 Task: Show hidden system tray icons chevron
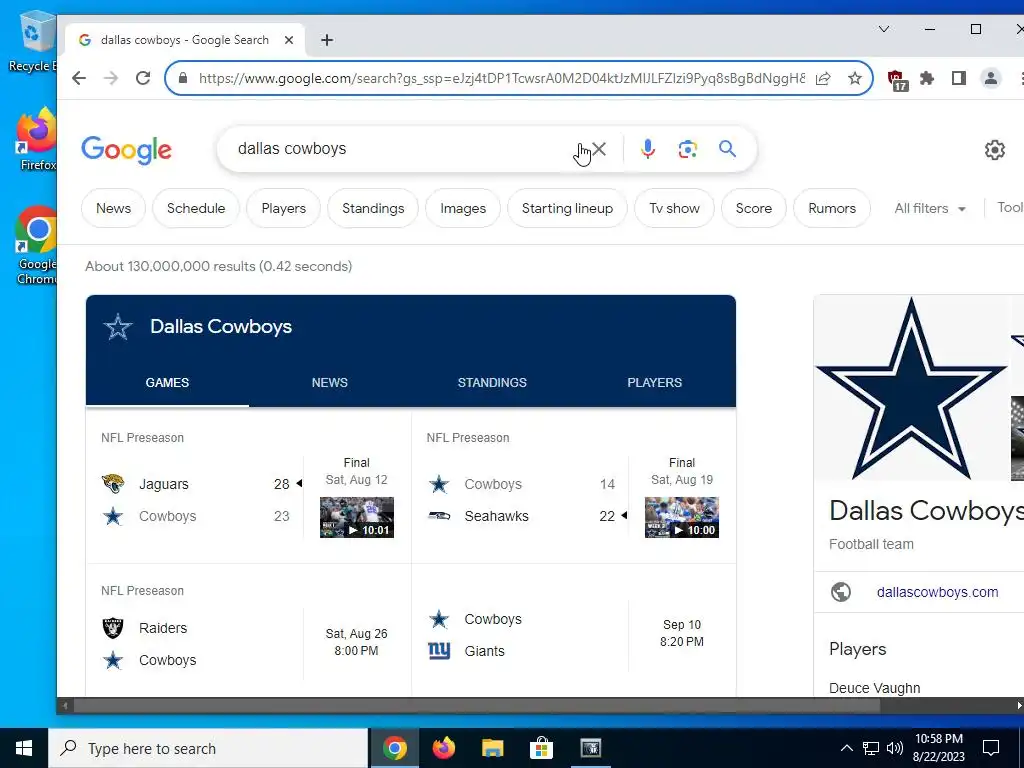(846, 748)
